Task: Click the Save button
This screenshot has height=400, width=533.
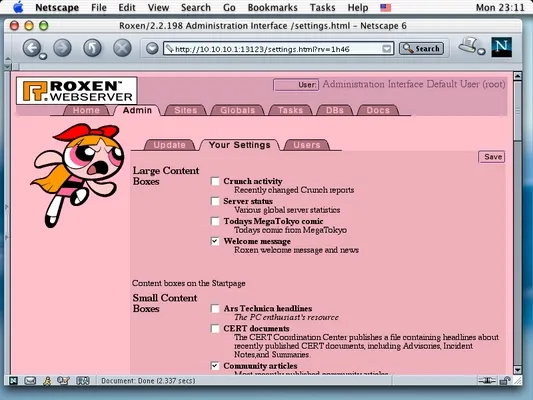Action: pos(492,157)
